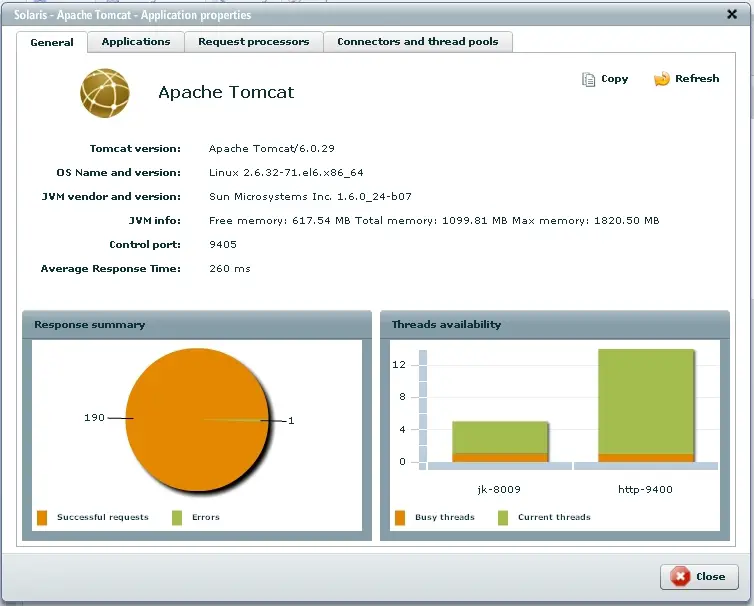Click the Threads availability panel header
754x606 pixels.
tap(555, 325)
